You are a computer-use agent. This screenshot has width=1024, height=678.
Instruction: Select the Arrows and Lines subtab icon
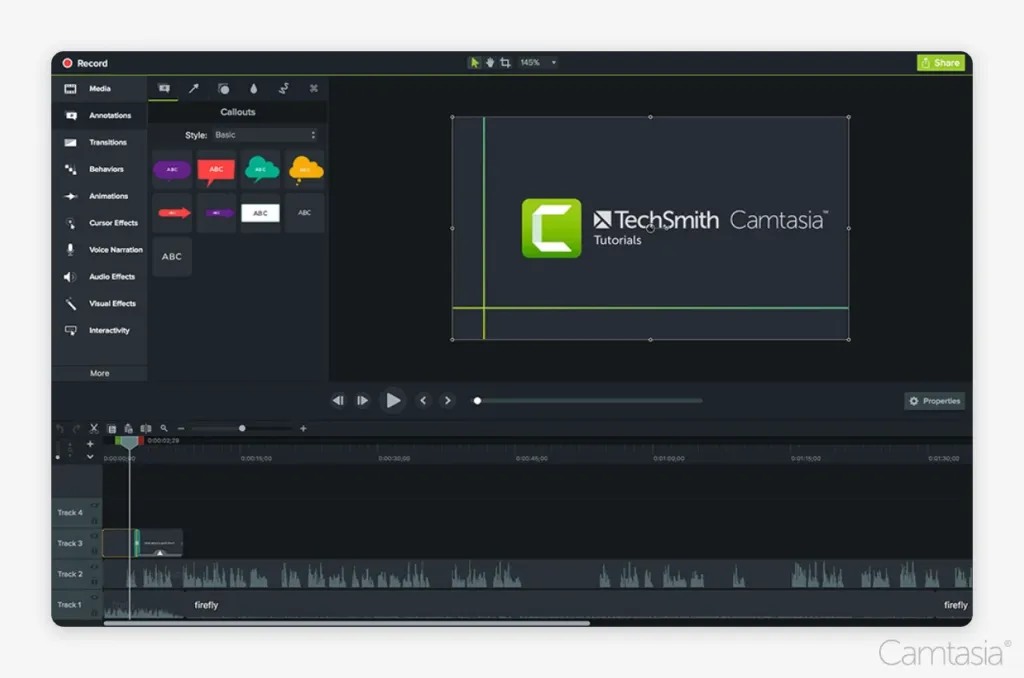[x=194, y=88]
